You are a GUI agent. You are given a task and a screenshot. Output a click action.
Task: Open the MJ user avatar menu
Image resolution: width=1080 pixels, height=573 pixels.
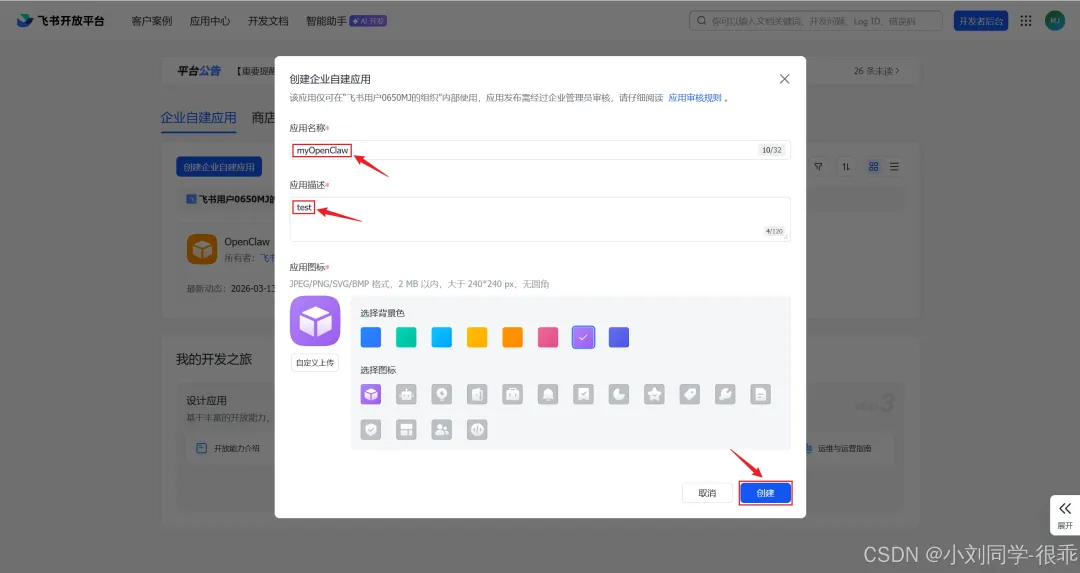pos(1055,21)
